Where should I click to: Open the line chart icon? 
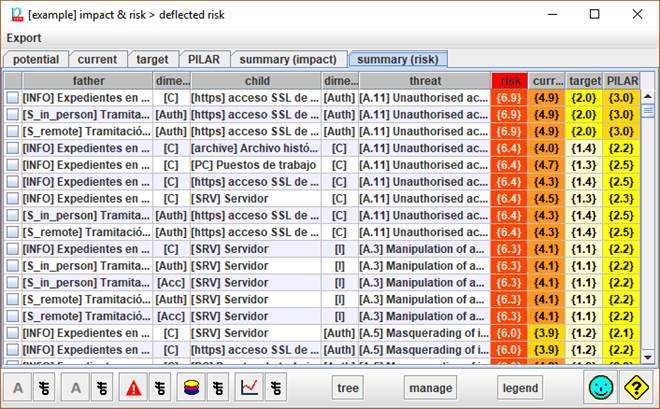248,388
